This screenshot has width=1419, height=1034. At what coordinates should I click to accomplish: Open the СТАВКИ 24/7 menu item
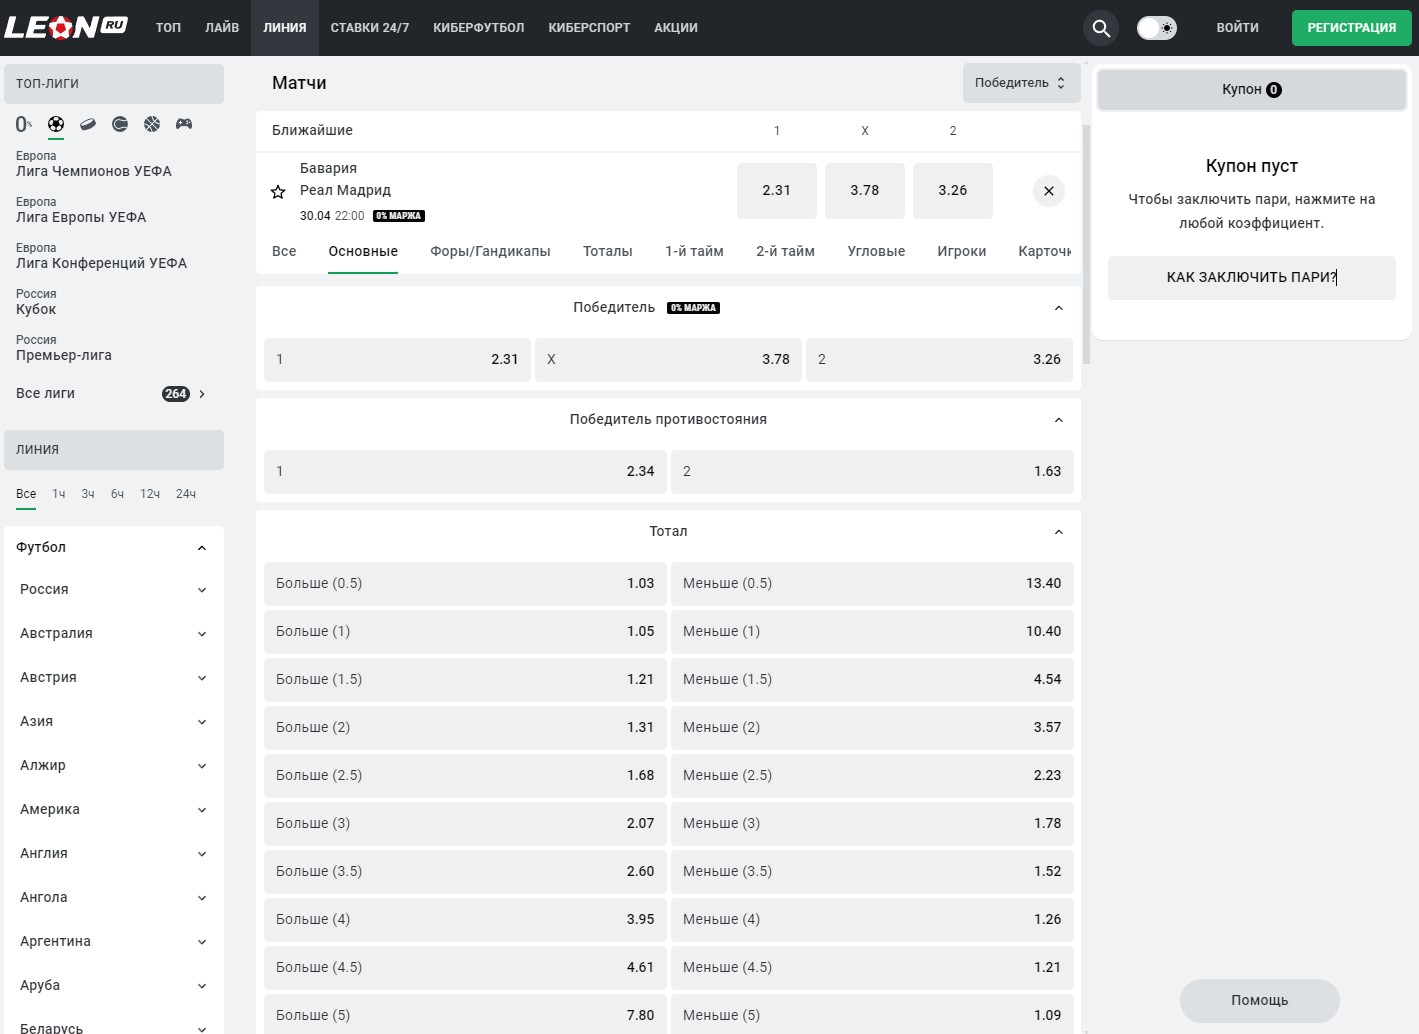(370, 28)
